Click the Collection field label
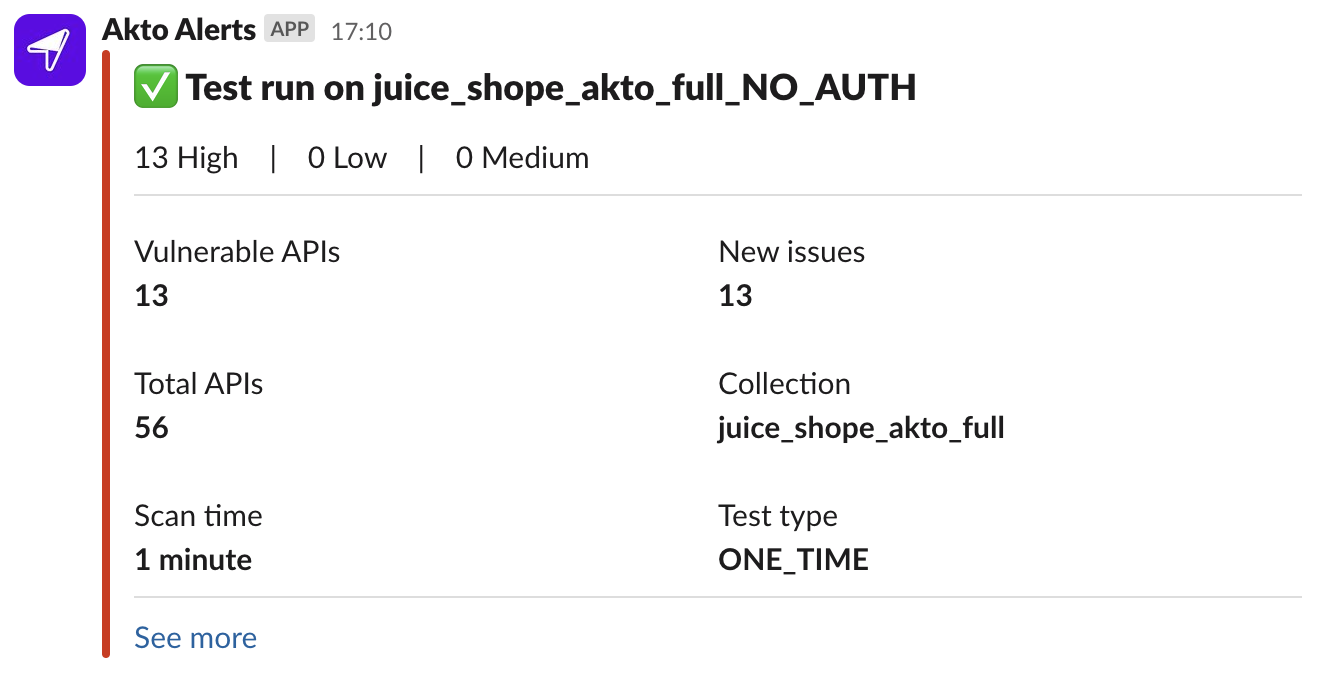 tap(784, 384)
